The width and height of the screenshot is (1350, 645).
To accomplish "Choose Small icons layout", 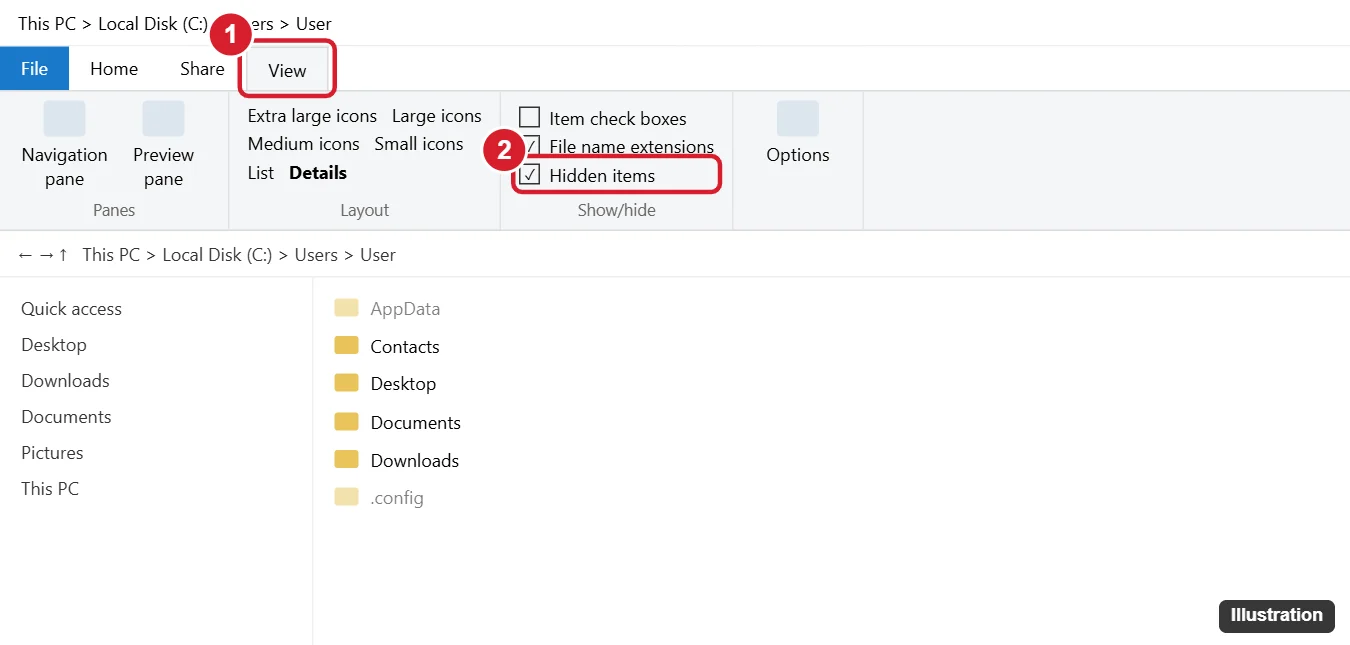I will 419,144.
